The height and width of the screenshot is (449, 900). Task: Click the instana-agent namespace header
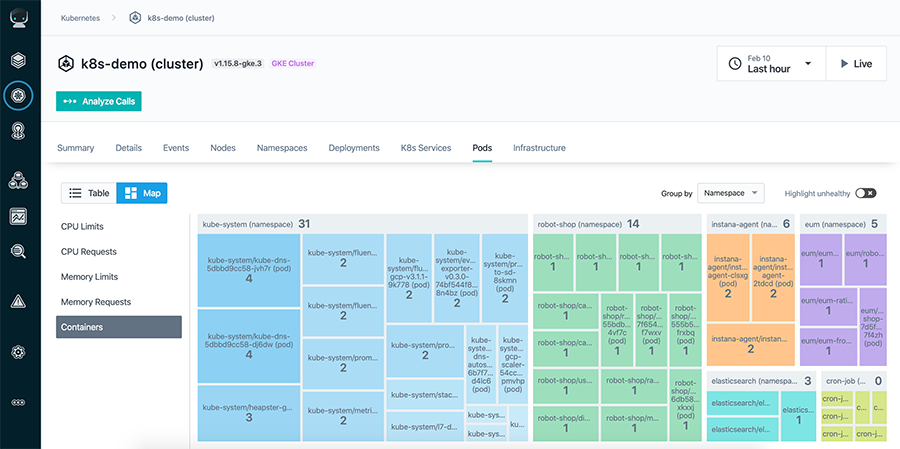click(x=751, y=224)
